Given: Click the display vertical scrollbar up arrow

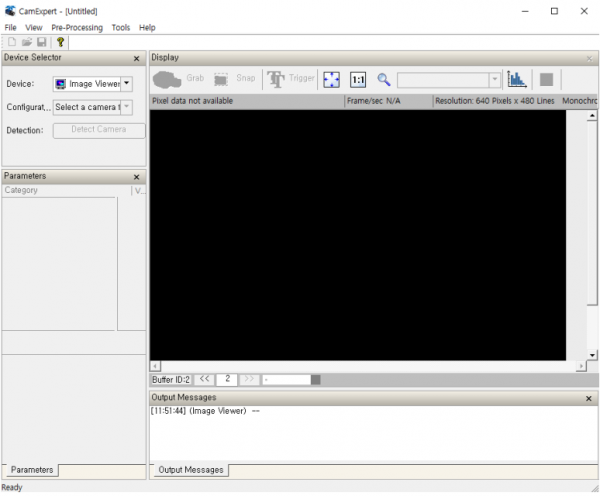Looking at the screenshot, I should 592,115.
